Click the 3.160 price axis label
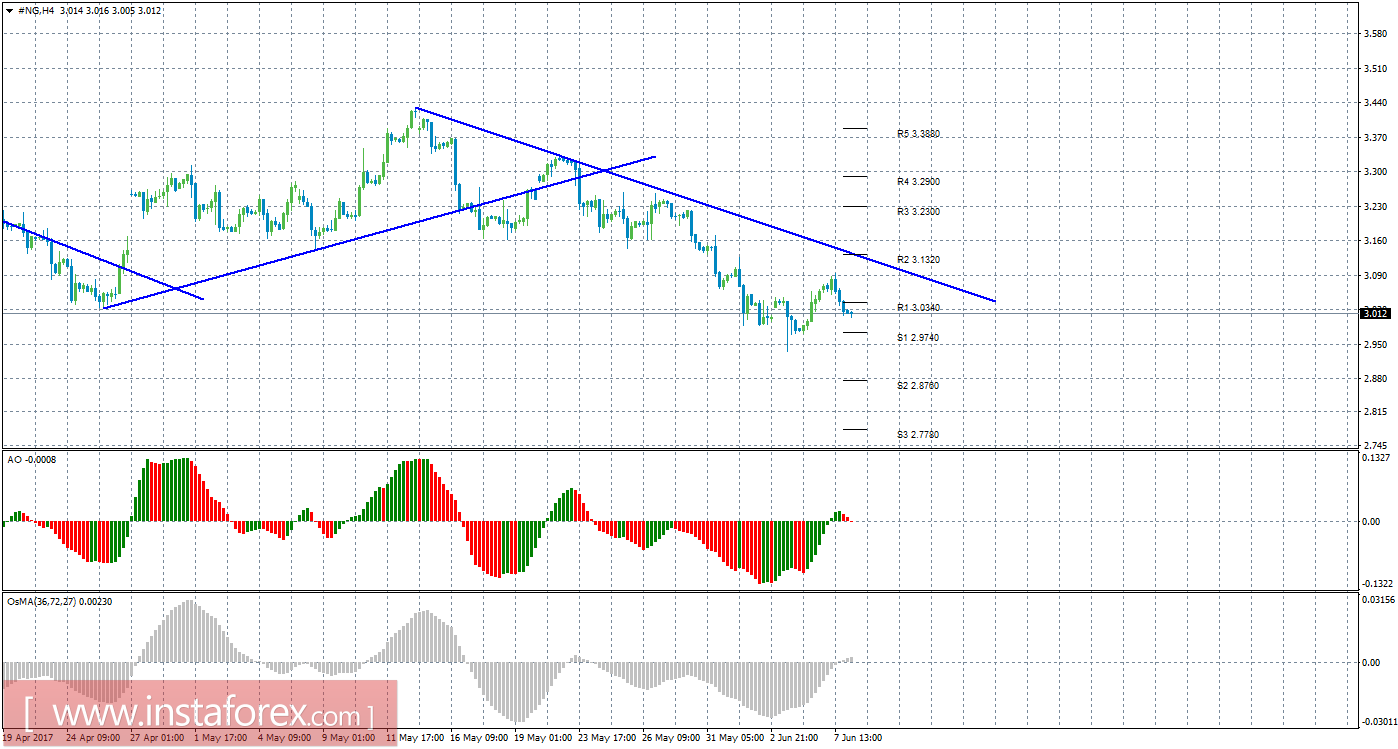The width and height of the screenshot is (1398, 749). (x=1375, y=241)
